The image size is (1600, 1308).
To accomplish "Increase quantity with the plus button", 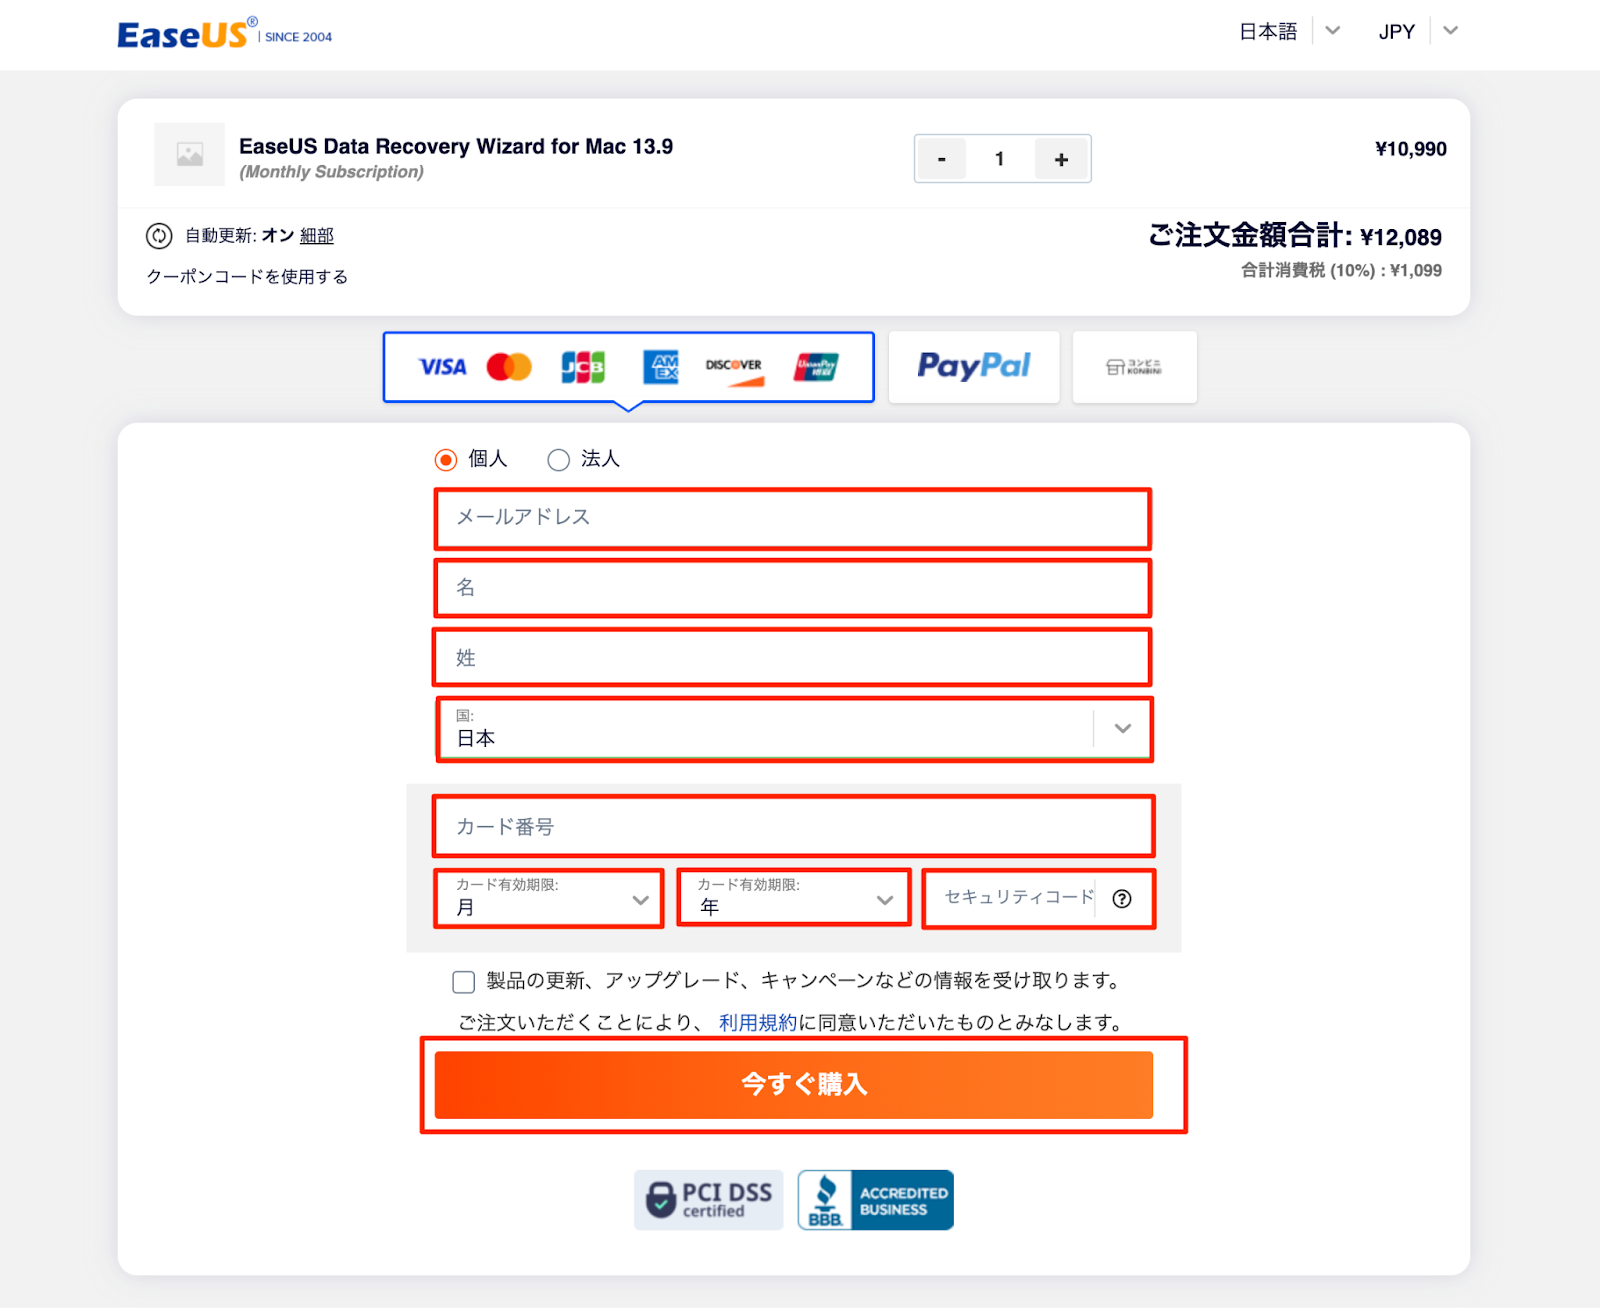I will (x=1061, y=159).
